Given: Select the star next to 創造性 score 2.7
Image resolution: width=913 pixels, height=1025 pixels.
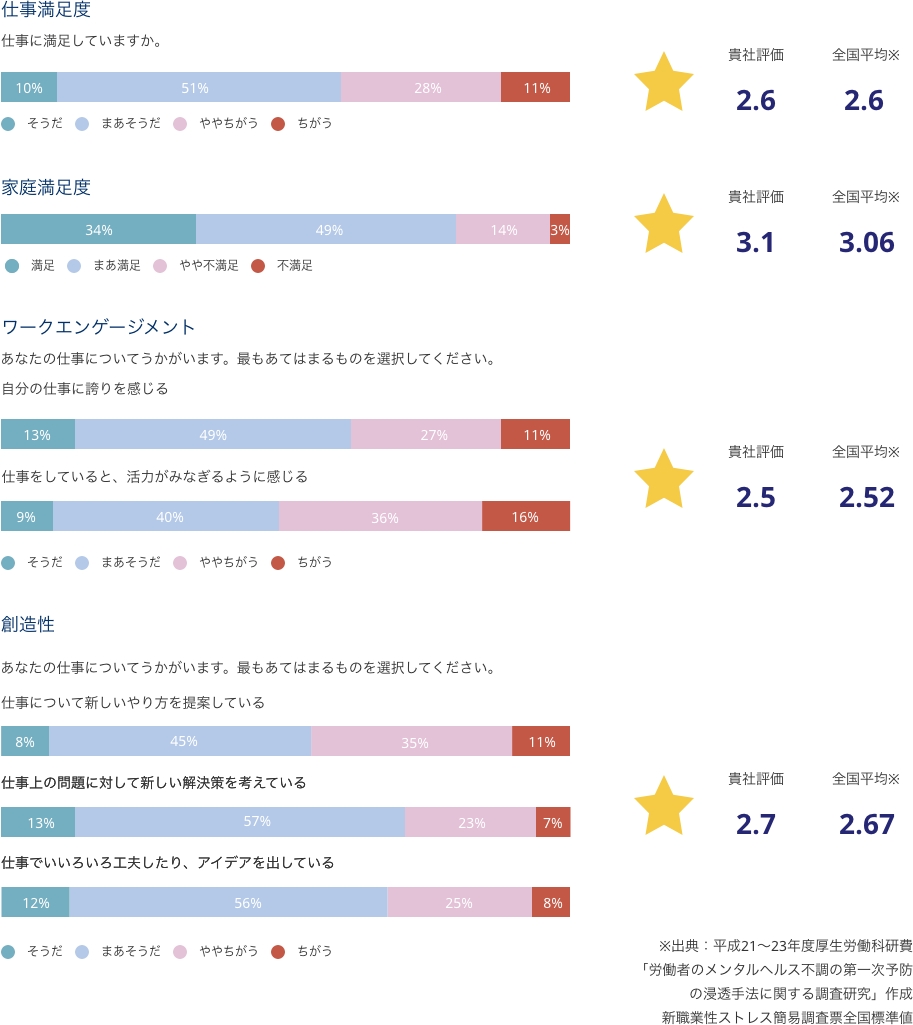Looking at the screenshot, I should tap(663, 806).
